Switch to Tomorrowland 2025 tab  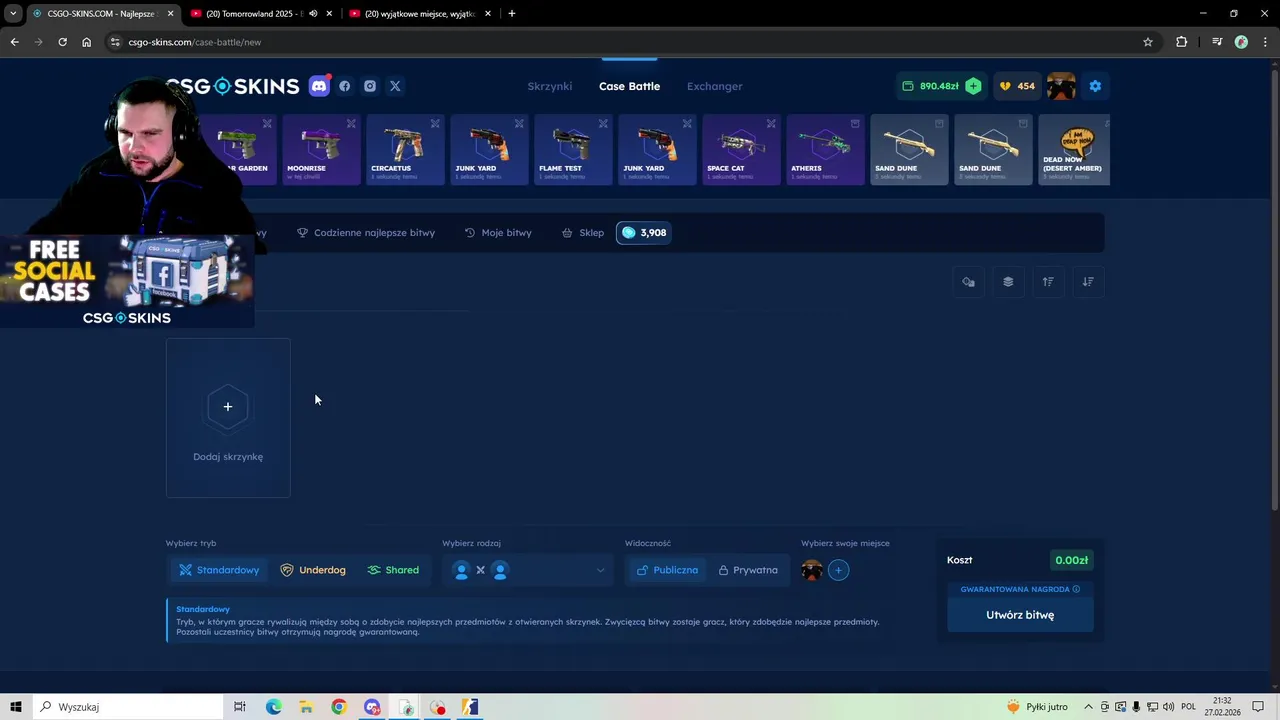[x=261, y=14]
